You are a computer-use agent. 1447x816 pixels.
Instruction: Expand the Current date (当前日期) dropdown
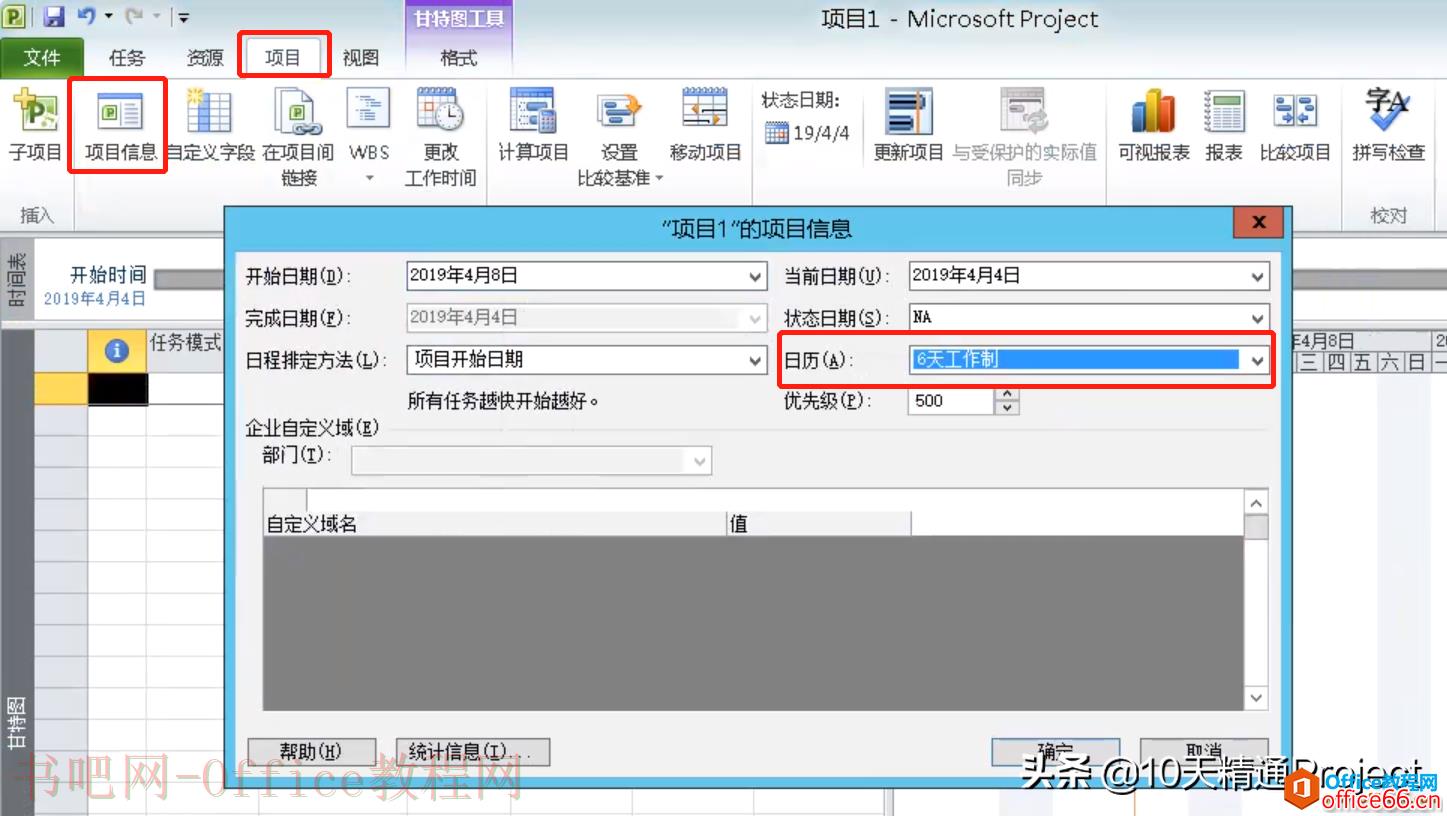pyautogui.click(x=1258, y=276)
